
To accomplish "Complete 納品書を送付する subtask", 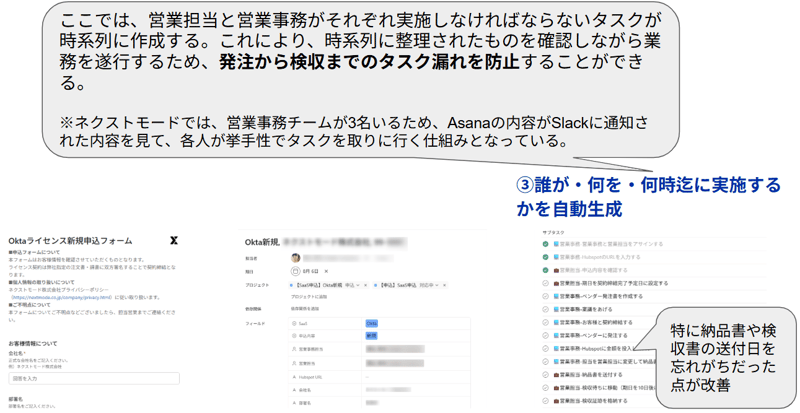I will (x=545, y=375).
